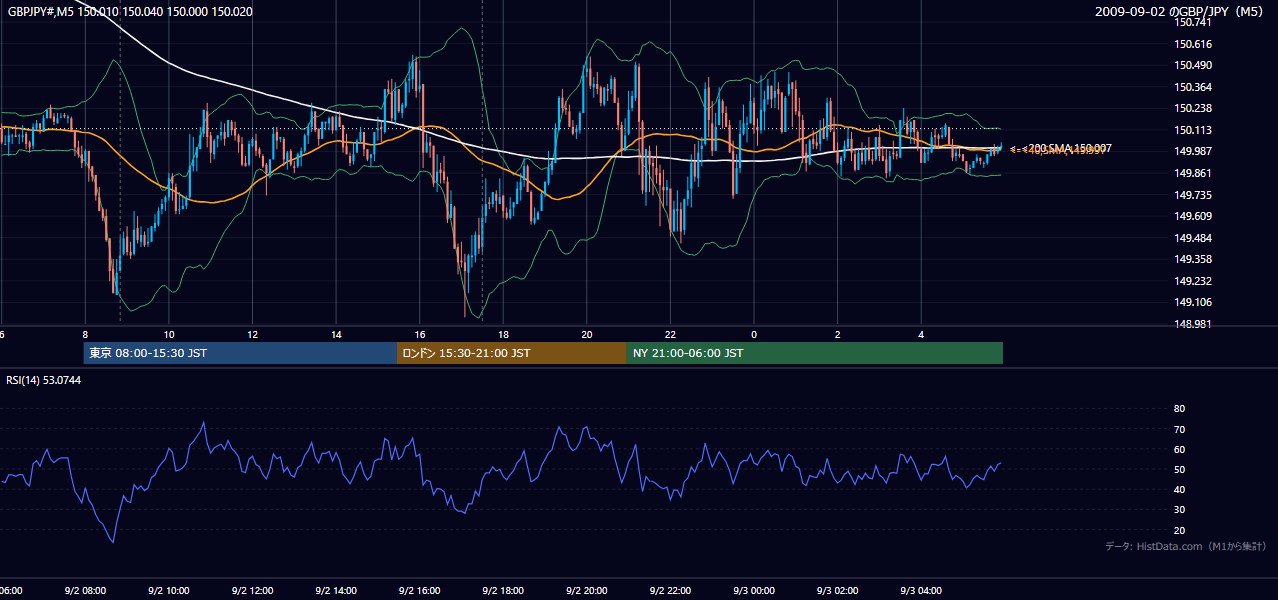Click the 9/3 02:00 time axis label
Viewport: 1278px width, 600px height.
click(837, 591)
